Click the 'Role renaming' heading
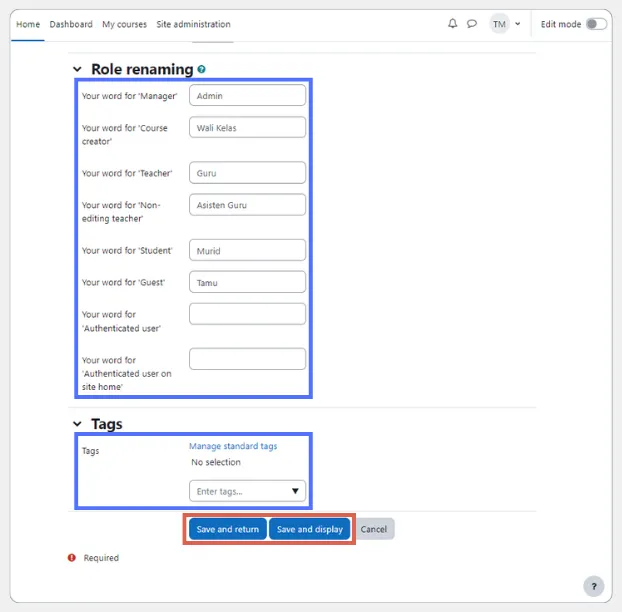 coord(142,69)
